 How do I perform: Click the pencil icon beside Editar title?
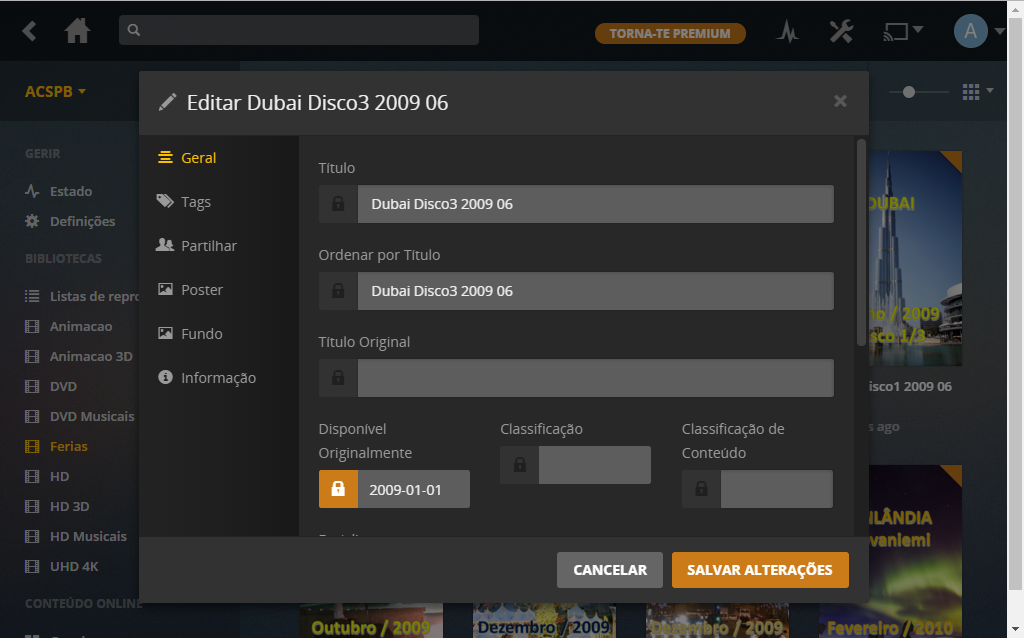[167, 102]
